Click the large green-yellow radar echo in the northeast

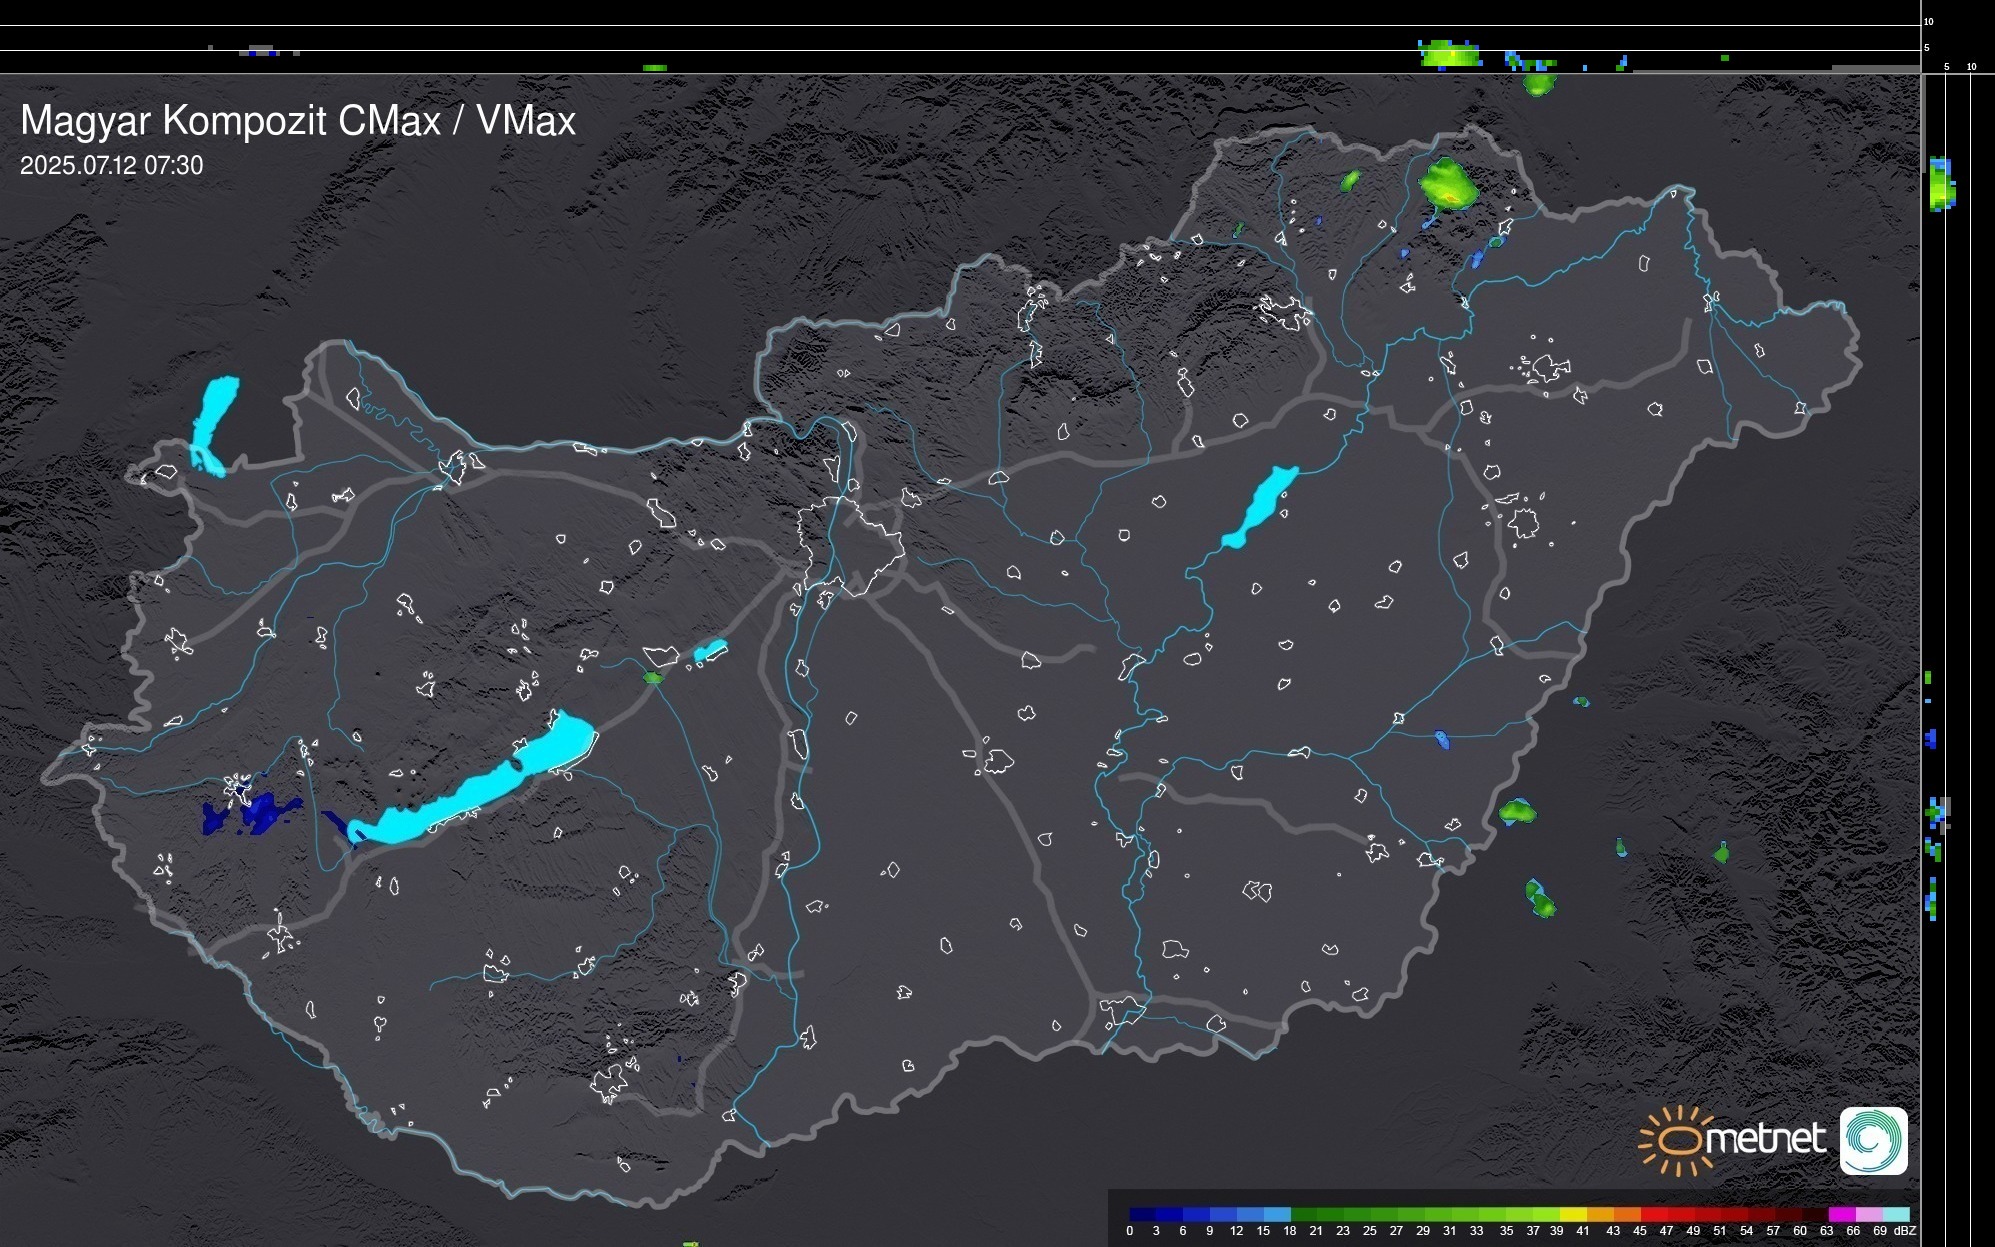coord(1448,183)
